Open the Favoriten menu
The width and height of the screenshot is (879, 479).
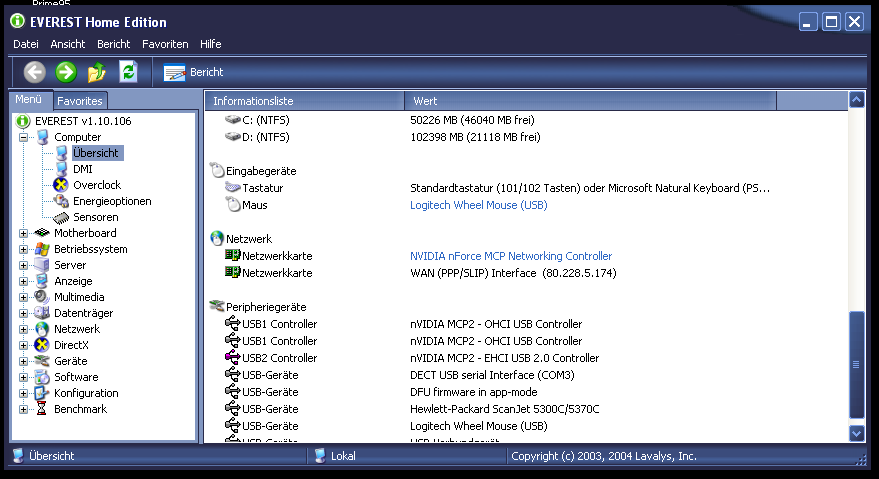pos(165,44)
